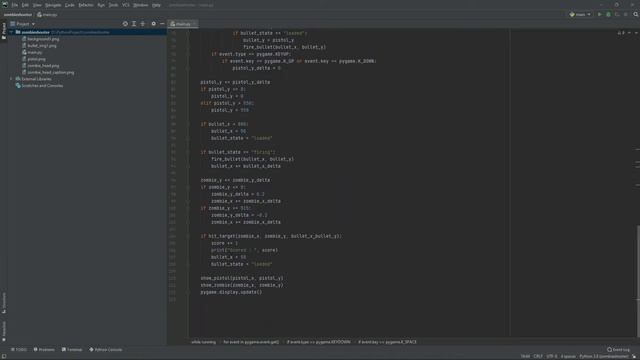Open the Favorites side tab
This screenshot has width=640, height=360.
click(x=4, y=331)
